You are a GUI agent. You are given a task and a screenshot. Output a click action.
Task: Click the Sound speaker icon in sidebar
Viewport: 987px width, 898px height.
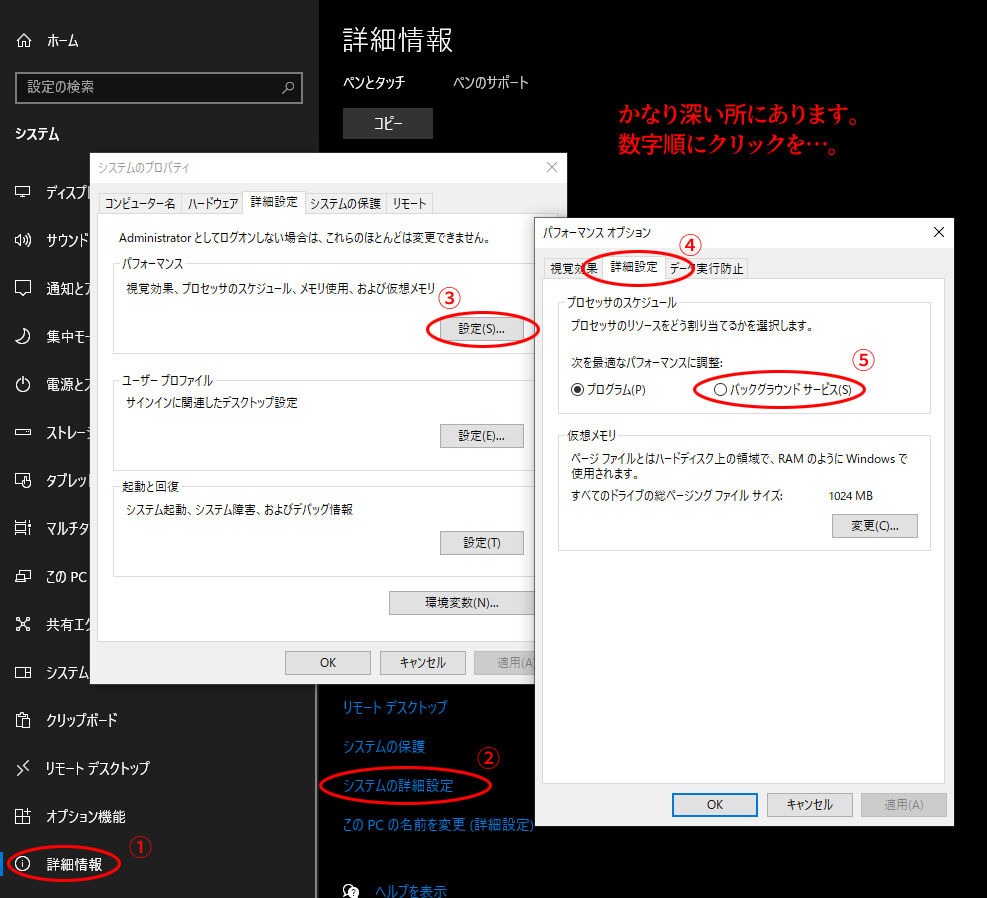click(24, 240)
